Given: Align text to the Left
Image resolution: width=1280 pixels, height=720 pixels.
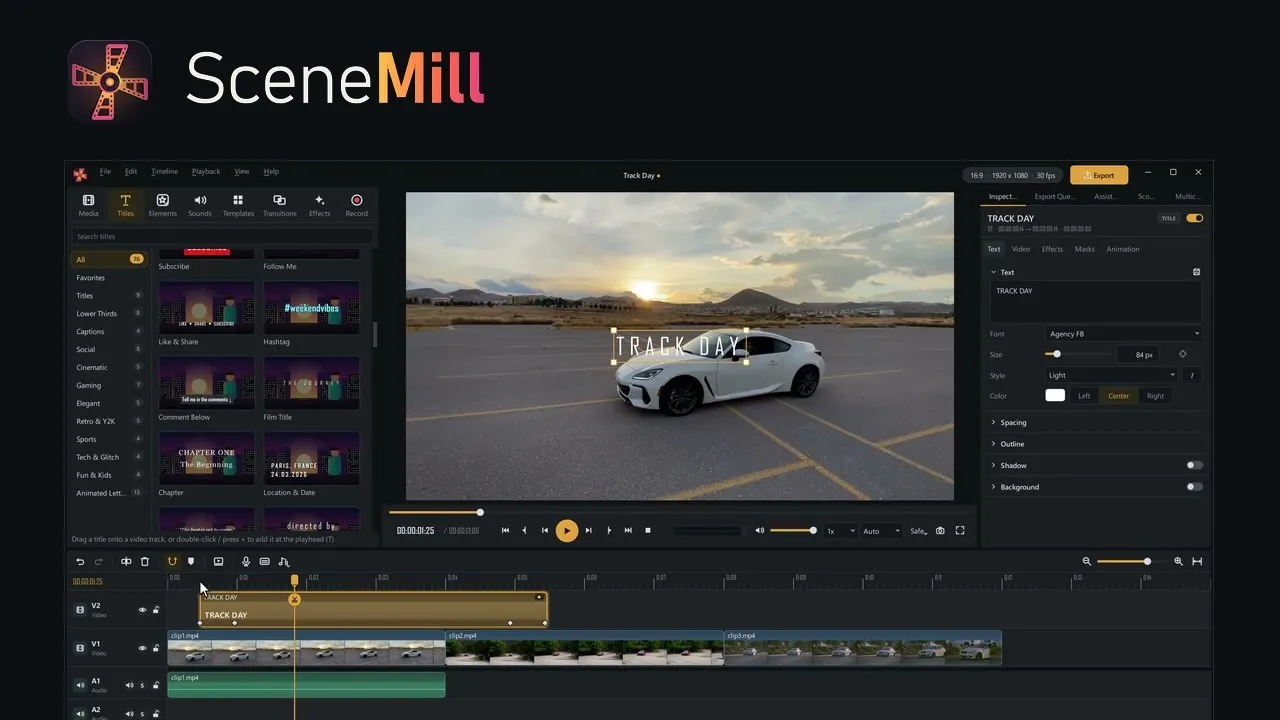Looking at the screenshot, I should coord(1084,396).
